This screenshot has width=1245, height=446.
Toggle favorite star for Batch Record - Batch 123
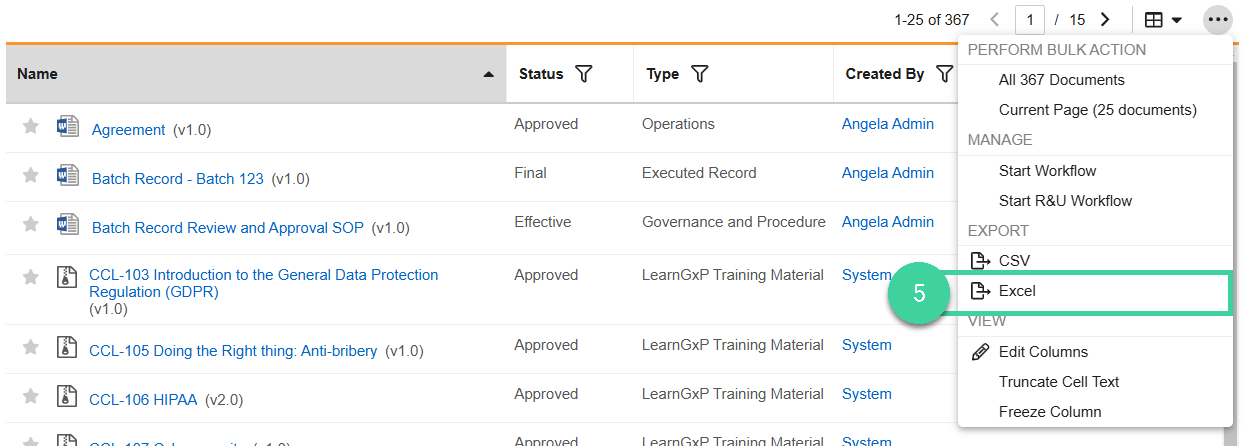pyautogui.click(x=31, y=175)
